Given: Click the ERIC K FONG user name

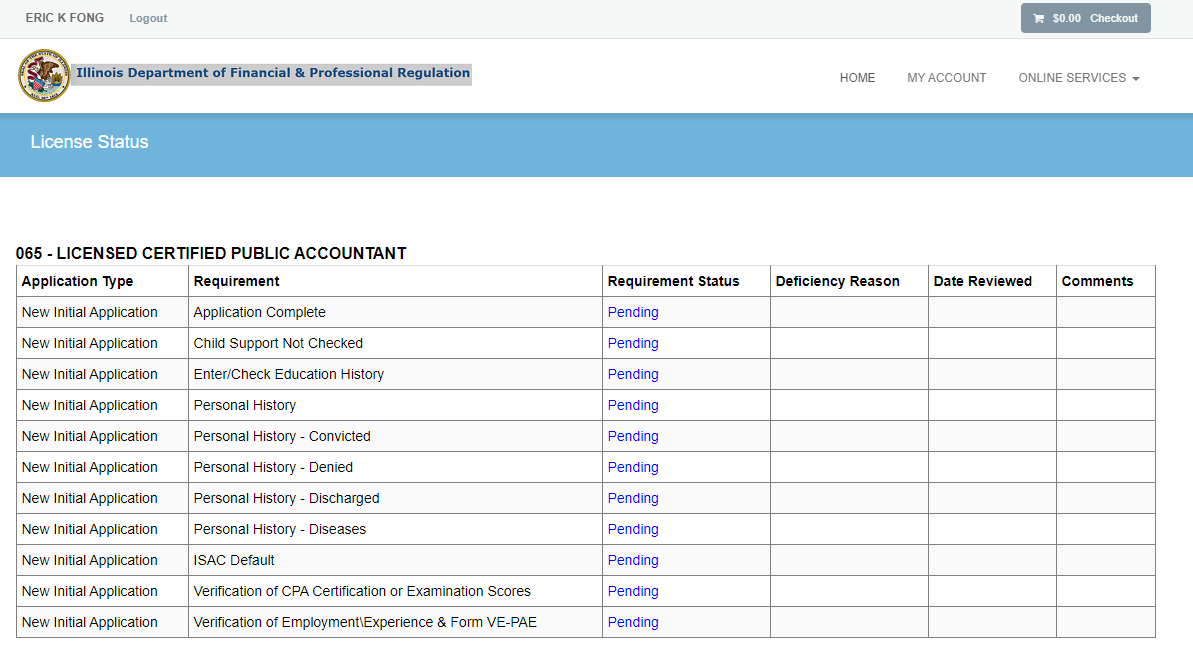Looking at the screenshot, I should 65,17.
